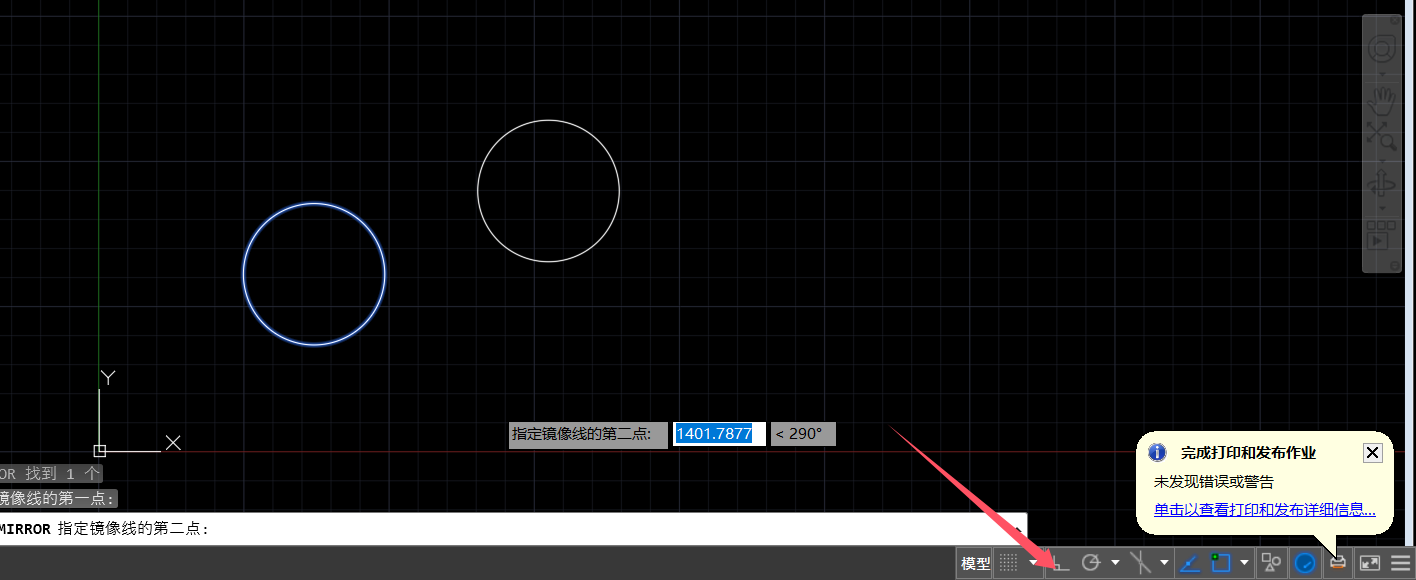Toggle the grid display icon

coord(1009,563)
